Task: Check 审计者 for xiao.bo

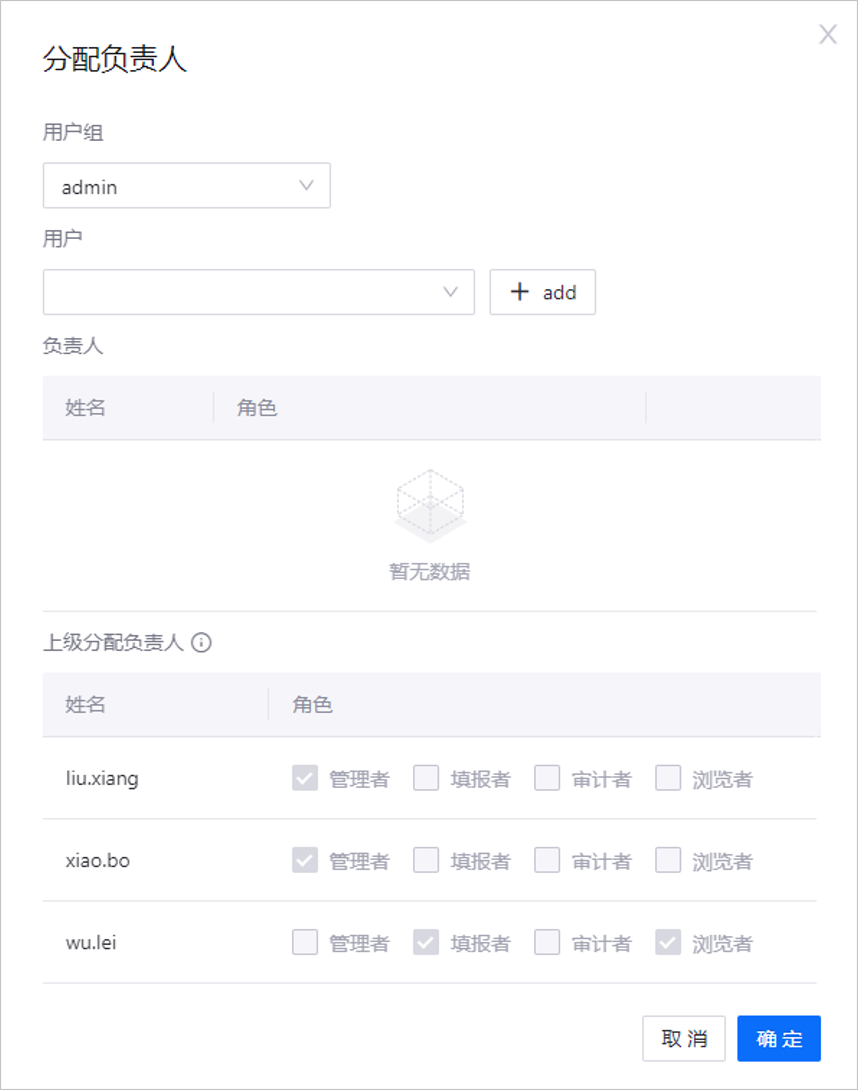Action: [x=547, y=860]
